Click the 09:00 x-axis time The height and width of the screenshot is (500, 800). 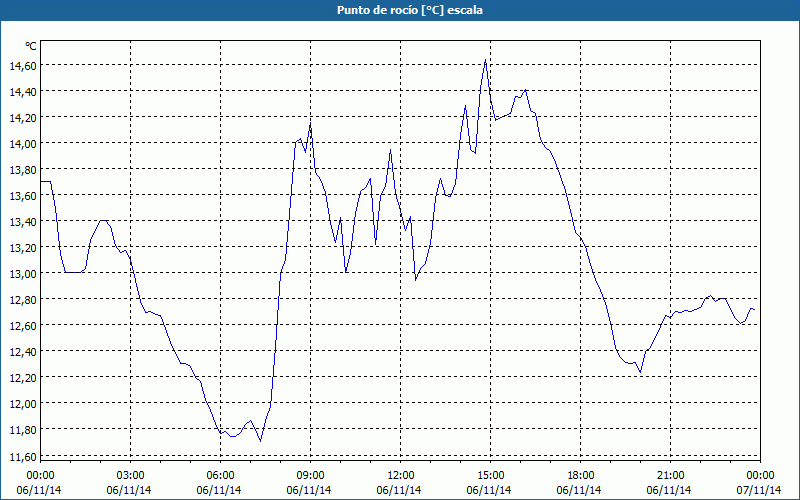point(310,476)
